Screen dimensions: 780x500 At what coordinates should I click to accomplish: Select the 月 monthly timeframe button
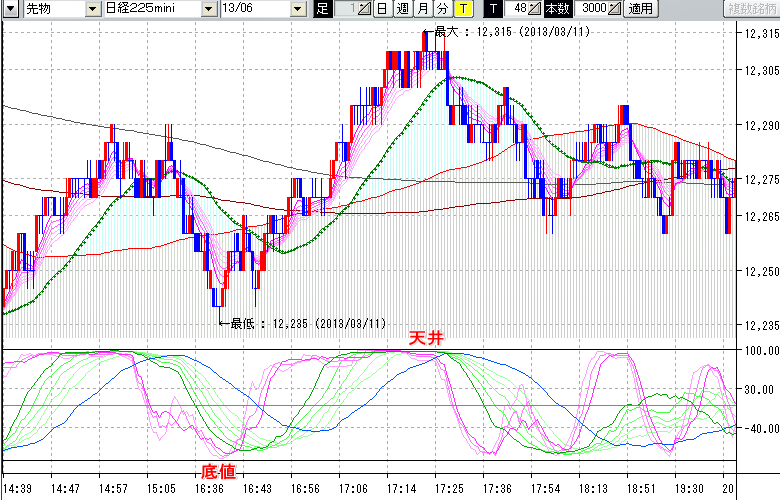422,9
